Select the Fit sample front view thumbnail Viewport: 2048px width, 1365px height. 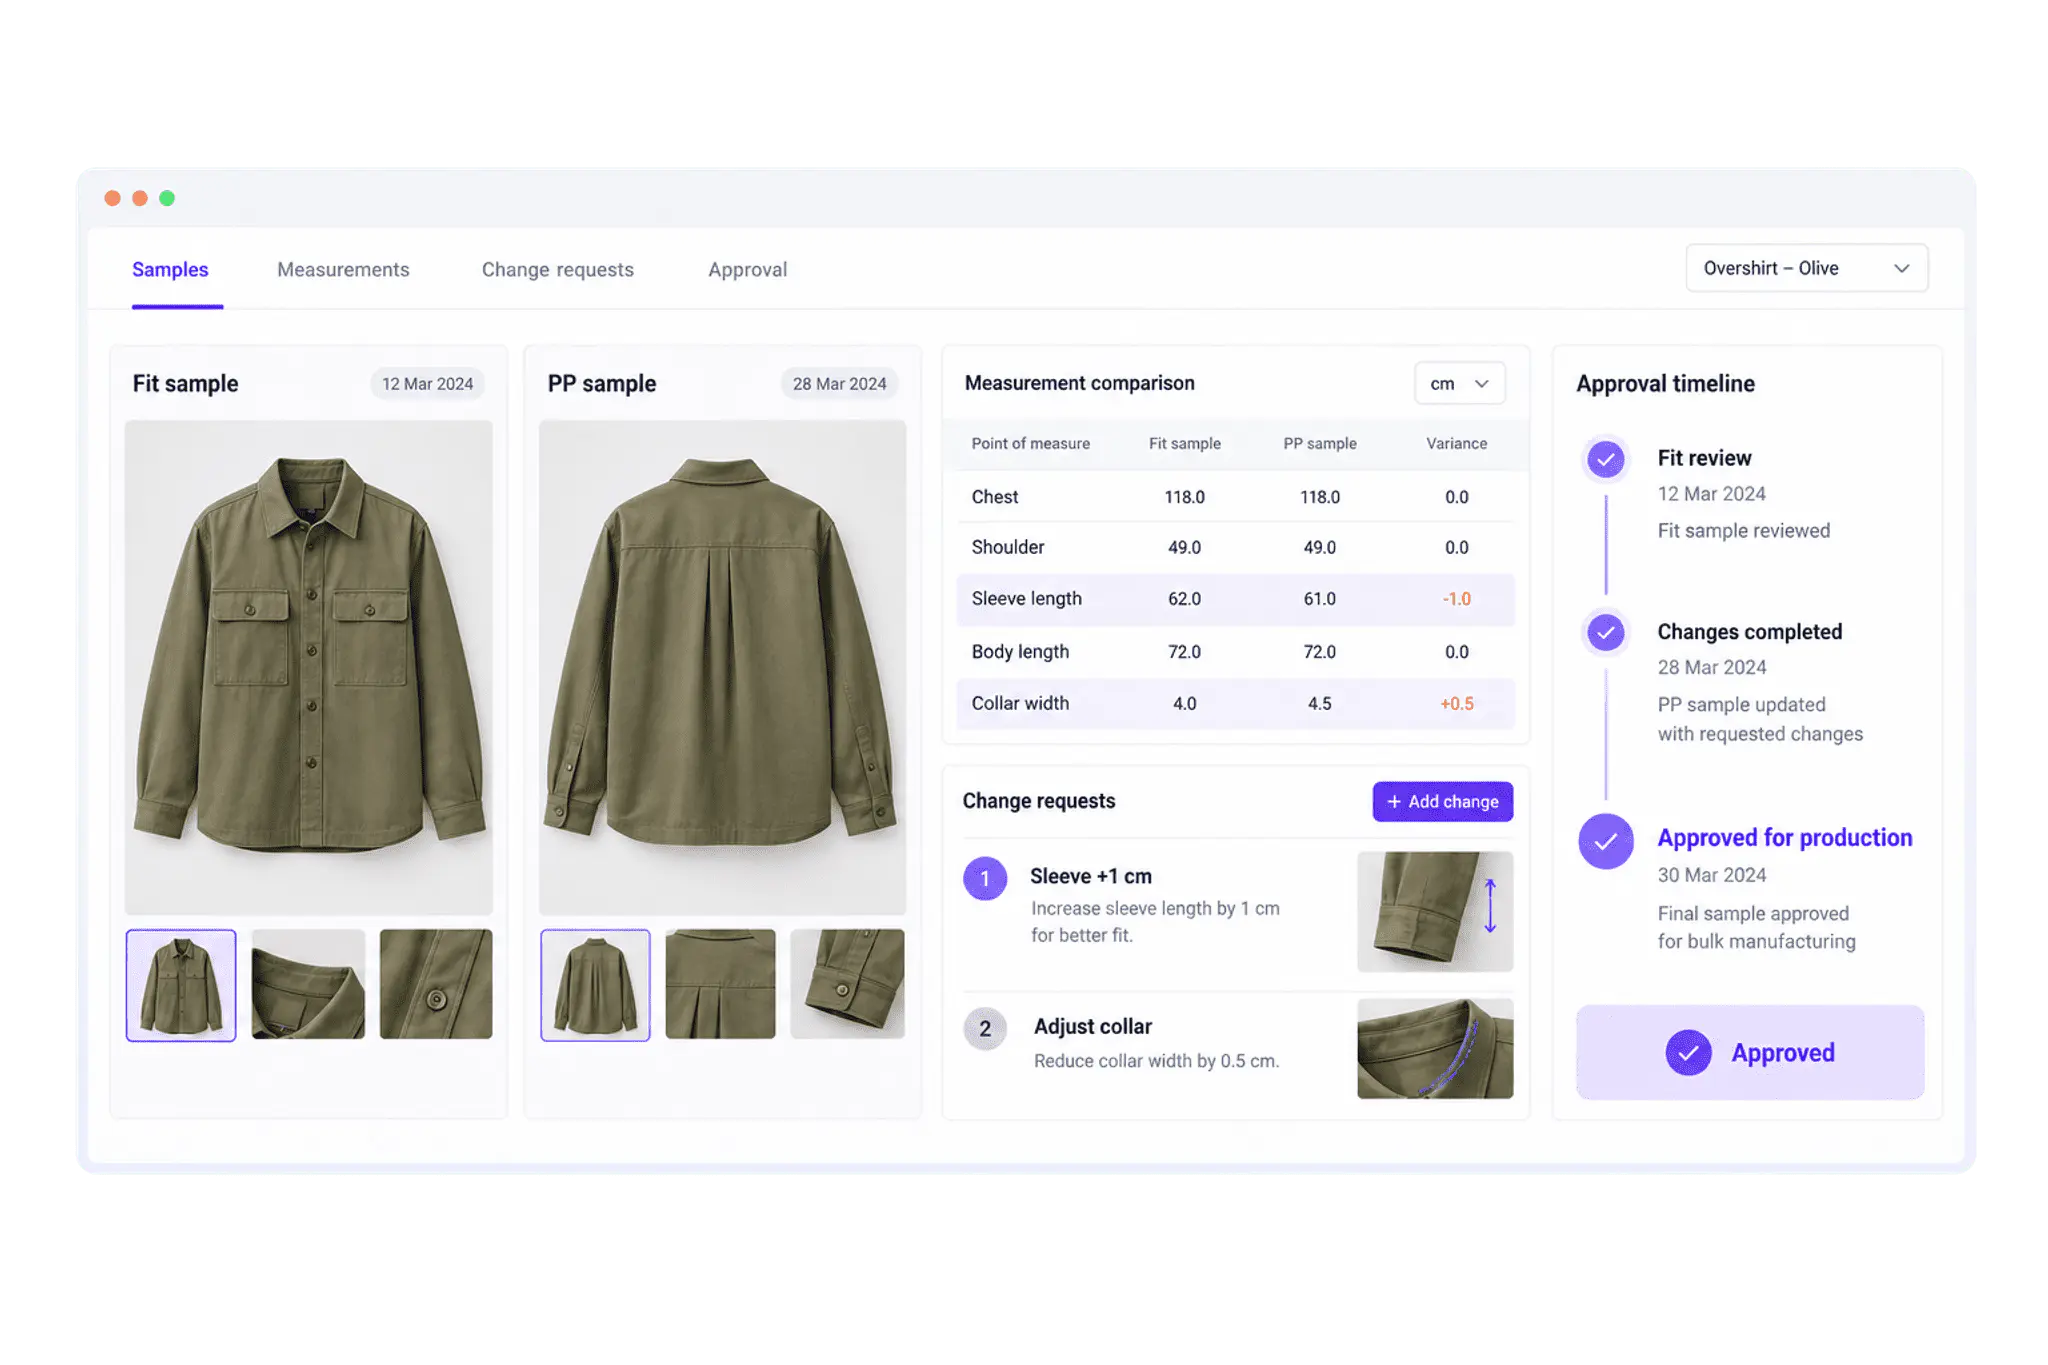pos(181,985)
